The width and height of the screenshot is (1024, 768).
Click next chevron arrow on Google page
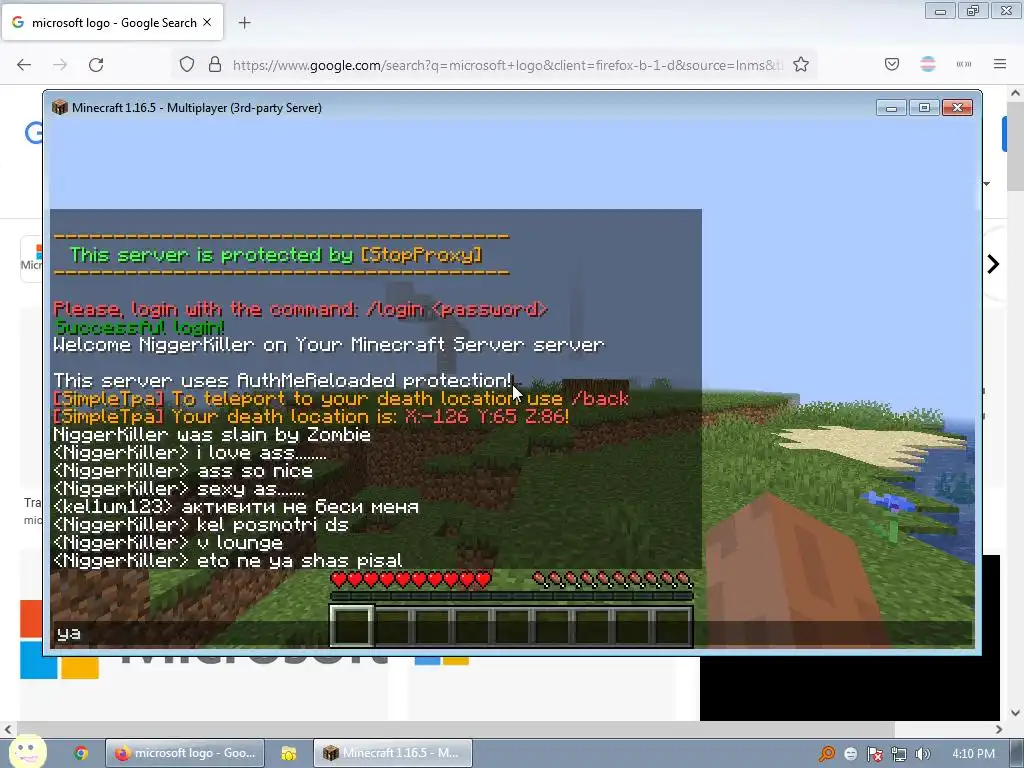(993, 264)
